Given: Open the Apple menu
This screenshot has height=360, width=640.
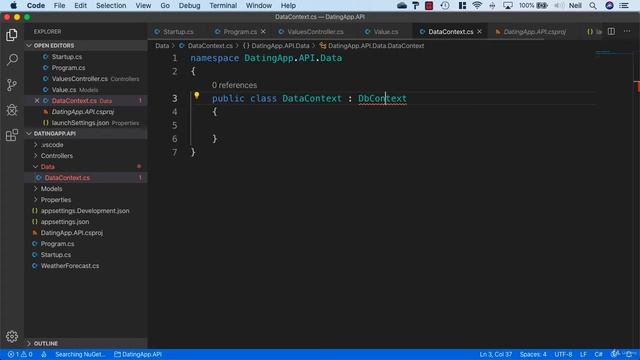Looking at the screenshot, I should 13,5.
